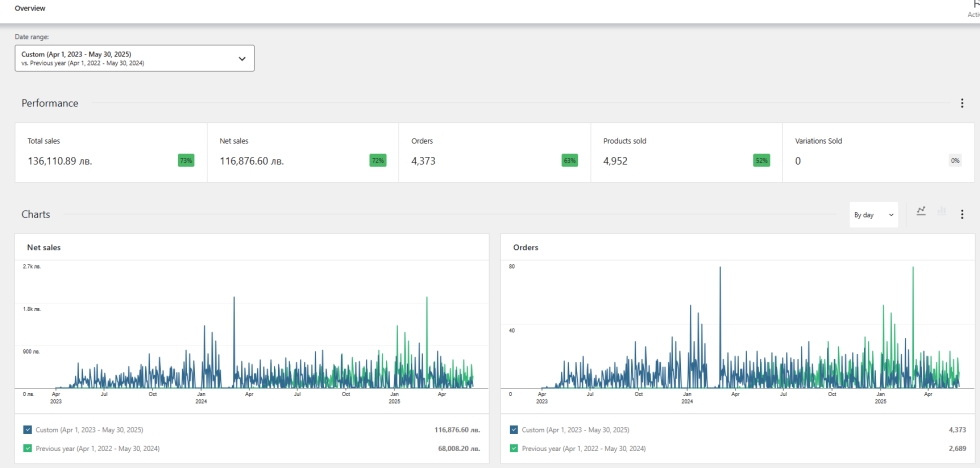Switch charts to line chart view
Image resolution: width=980 pixels, height=468 pixels.
(x=921, y=211)
